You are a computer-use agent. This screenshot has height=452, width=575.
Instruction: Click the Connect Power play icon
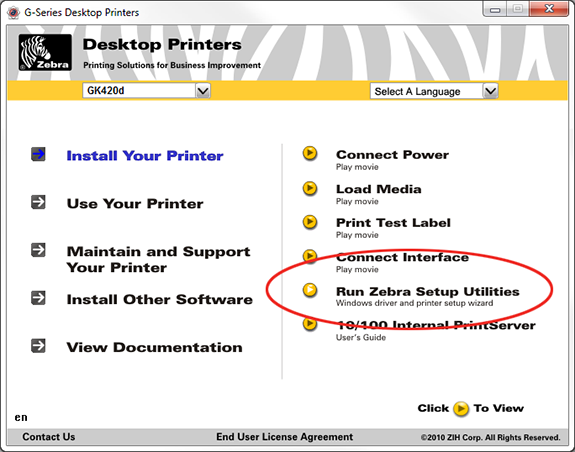pyautogui.click(x=310, y=153)
